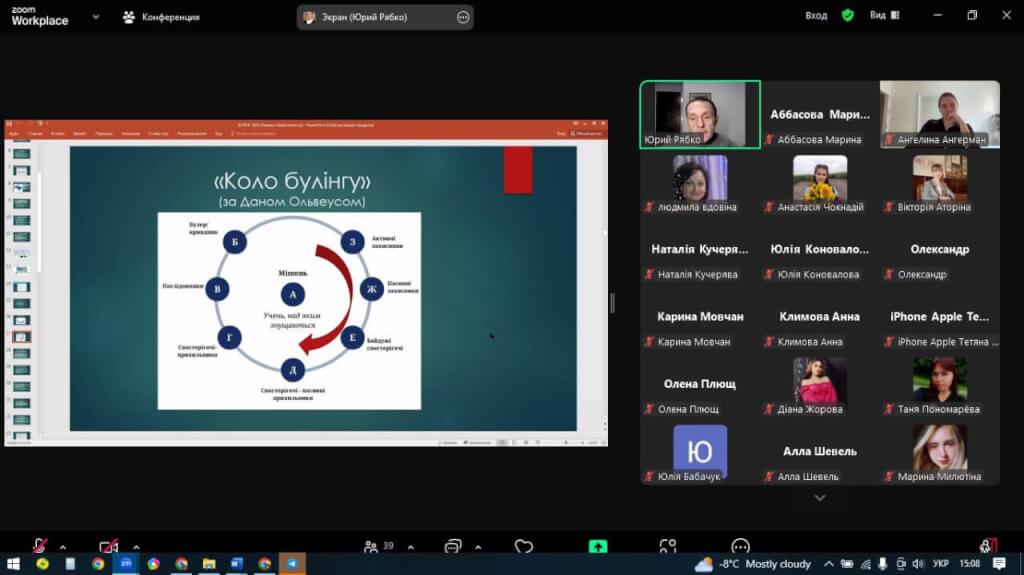The image size is (1024, 575).
Task: Turn on the video camera
Action: 109,546
